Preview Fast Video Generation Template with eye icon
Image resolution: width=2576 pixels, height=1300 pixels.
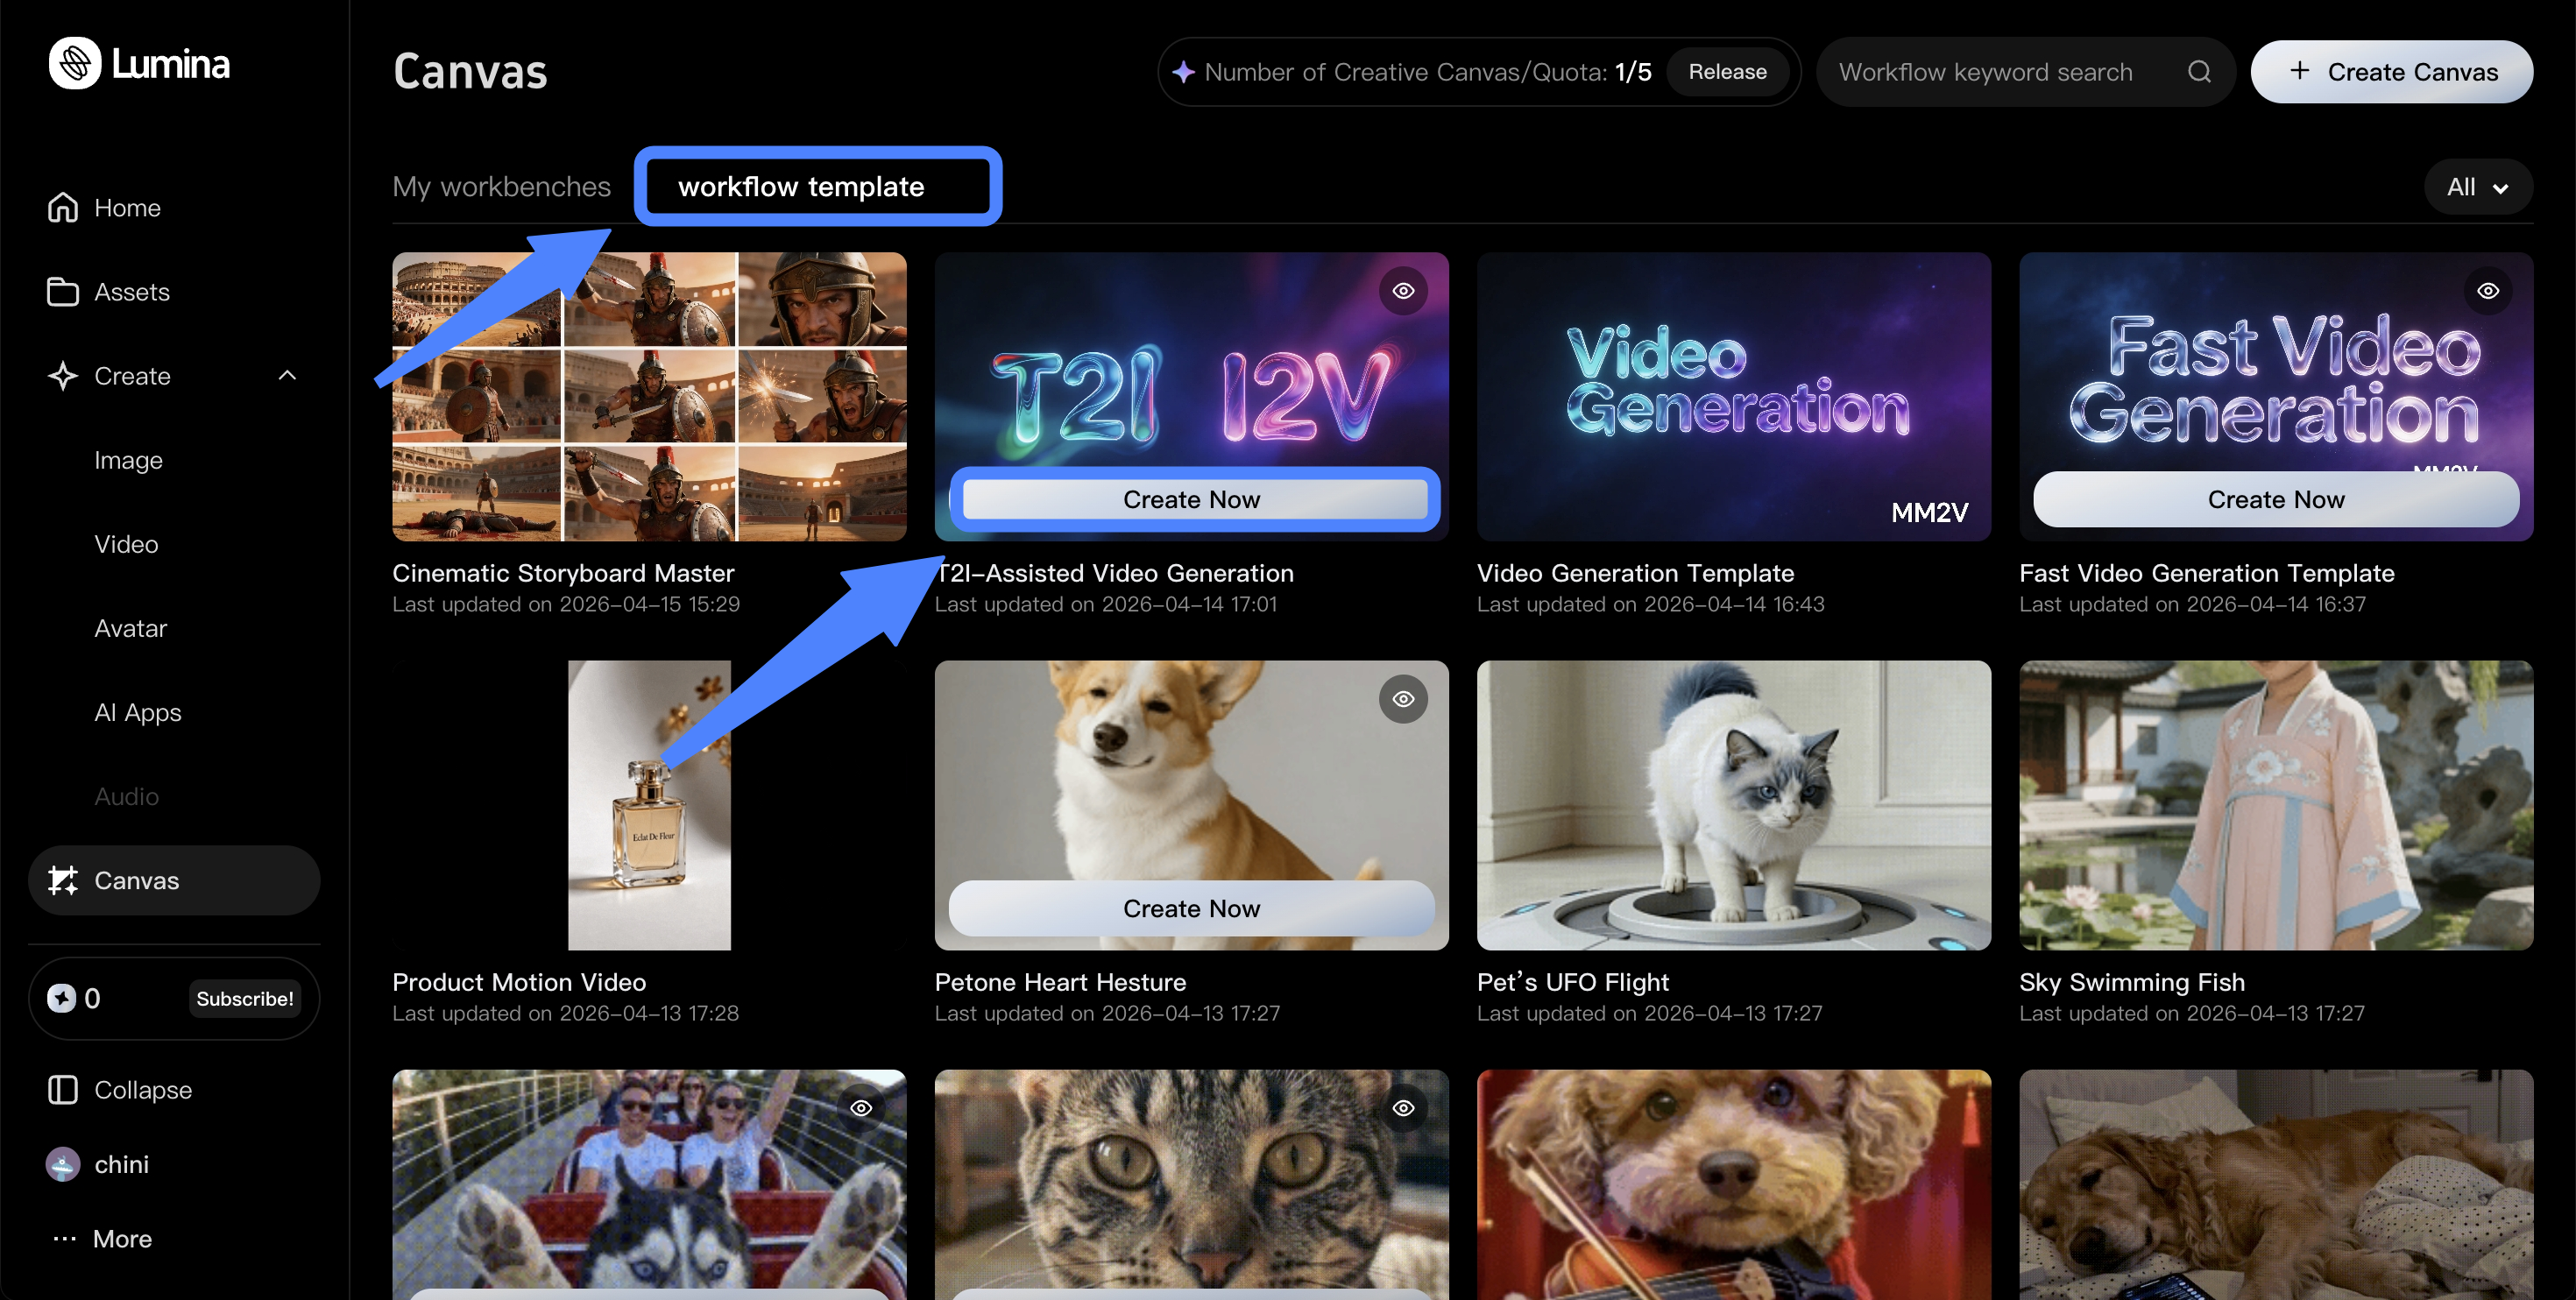2488,290
